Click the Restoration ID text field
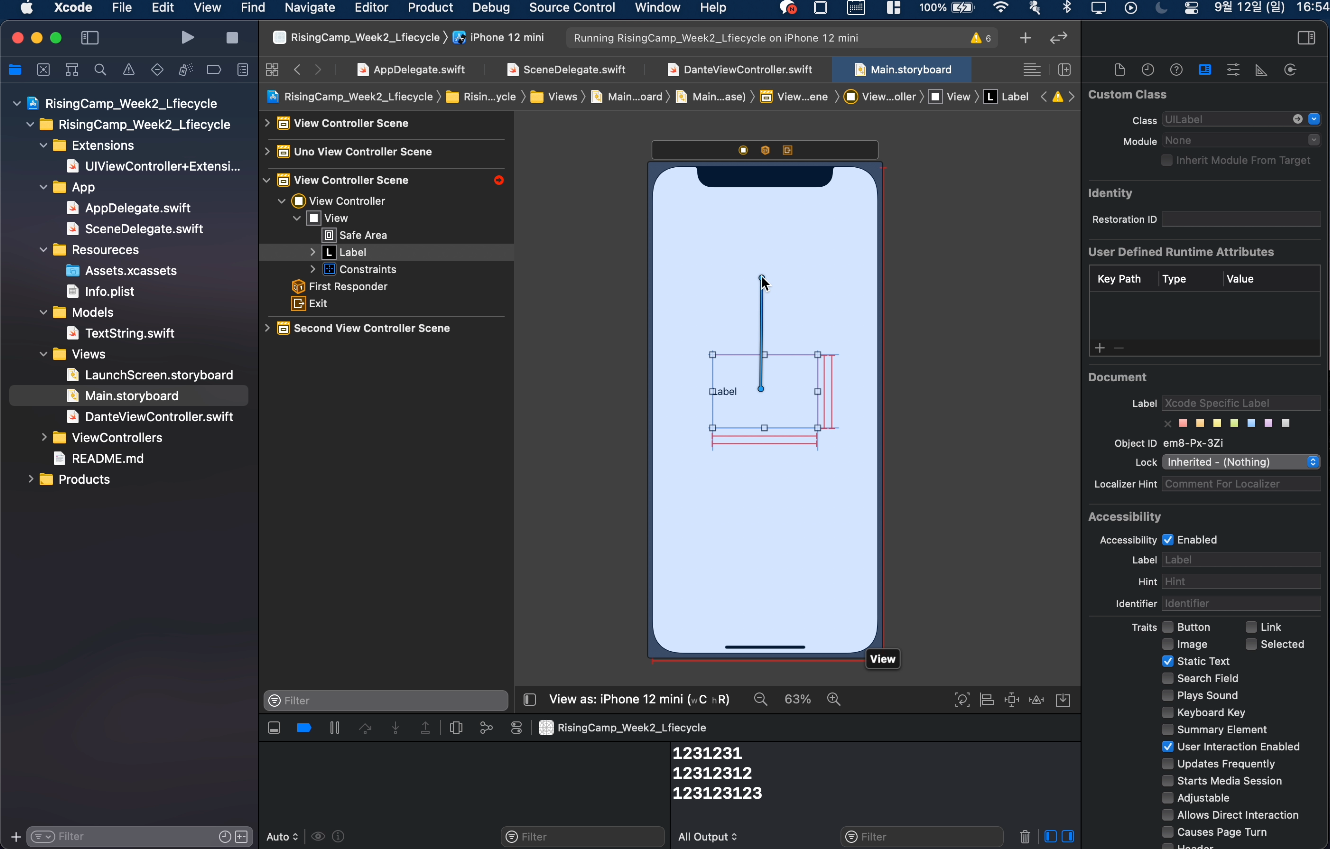1330x849 pixels. [x=1240, y=219]
